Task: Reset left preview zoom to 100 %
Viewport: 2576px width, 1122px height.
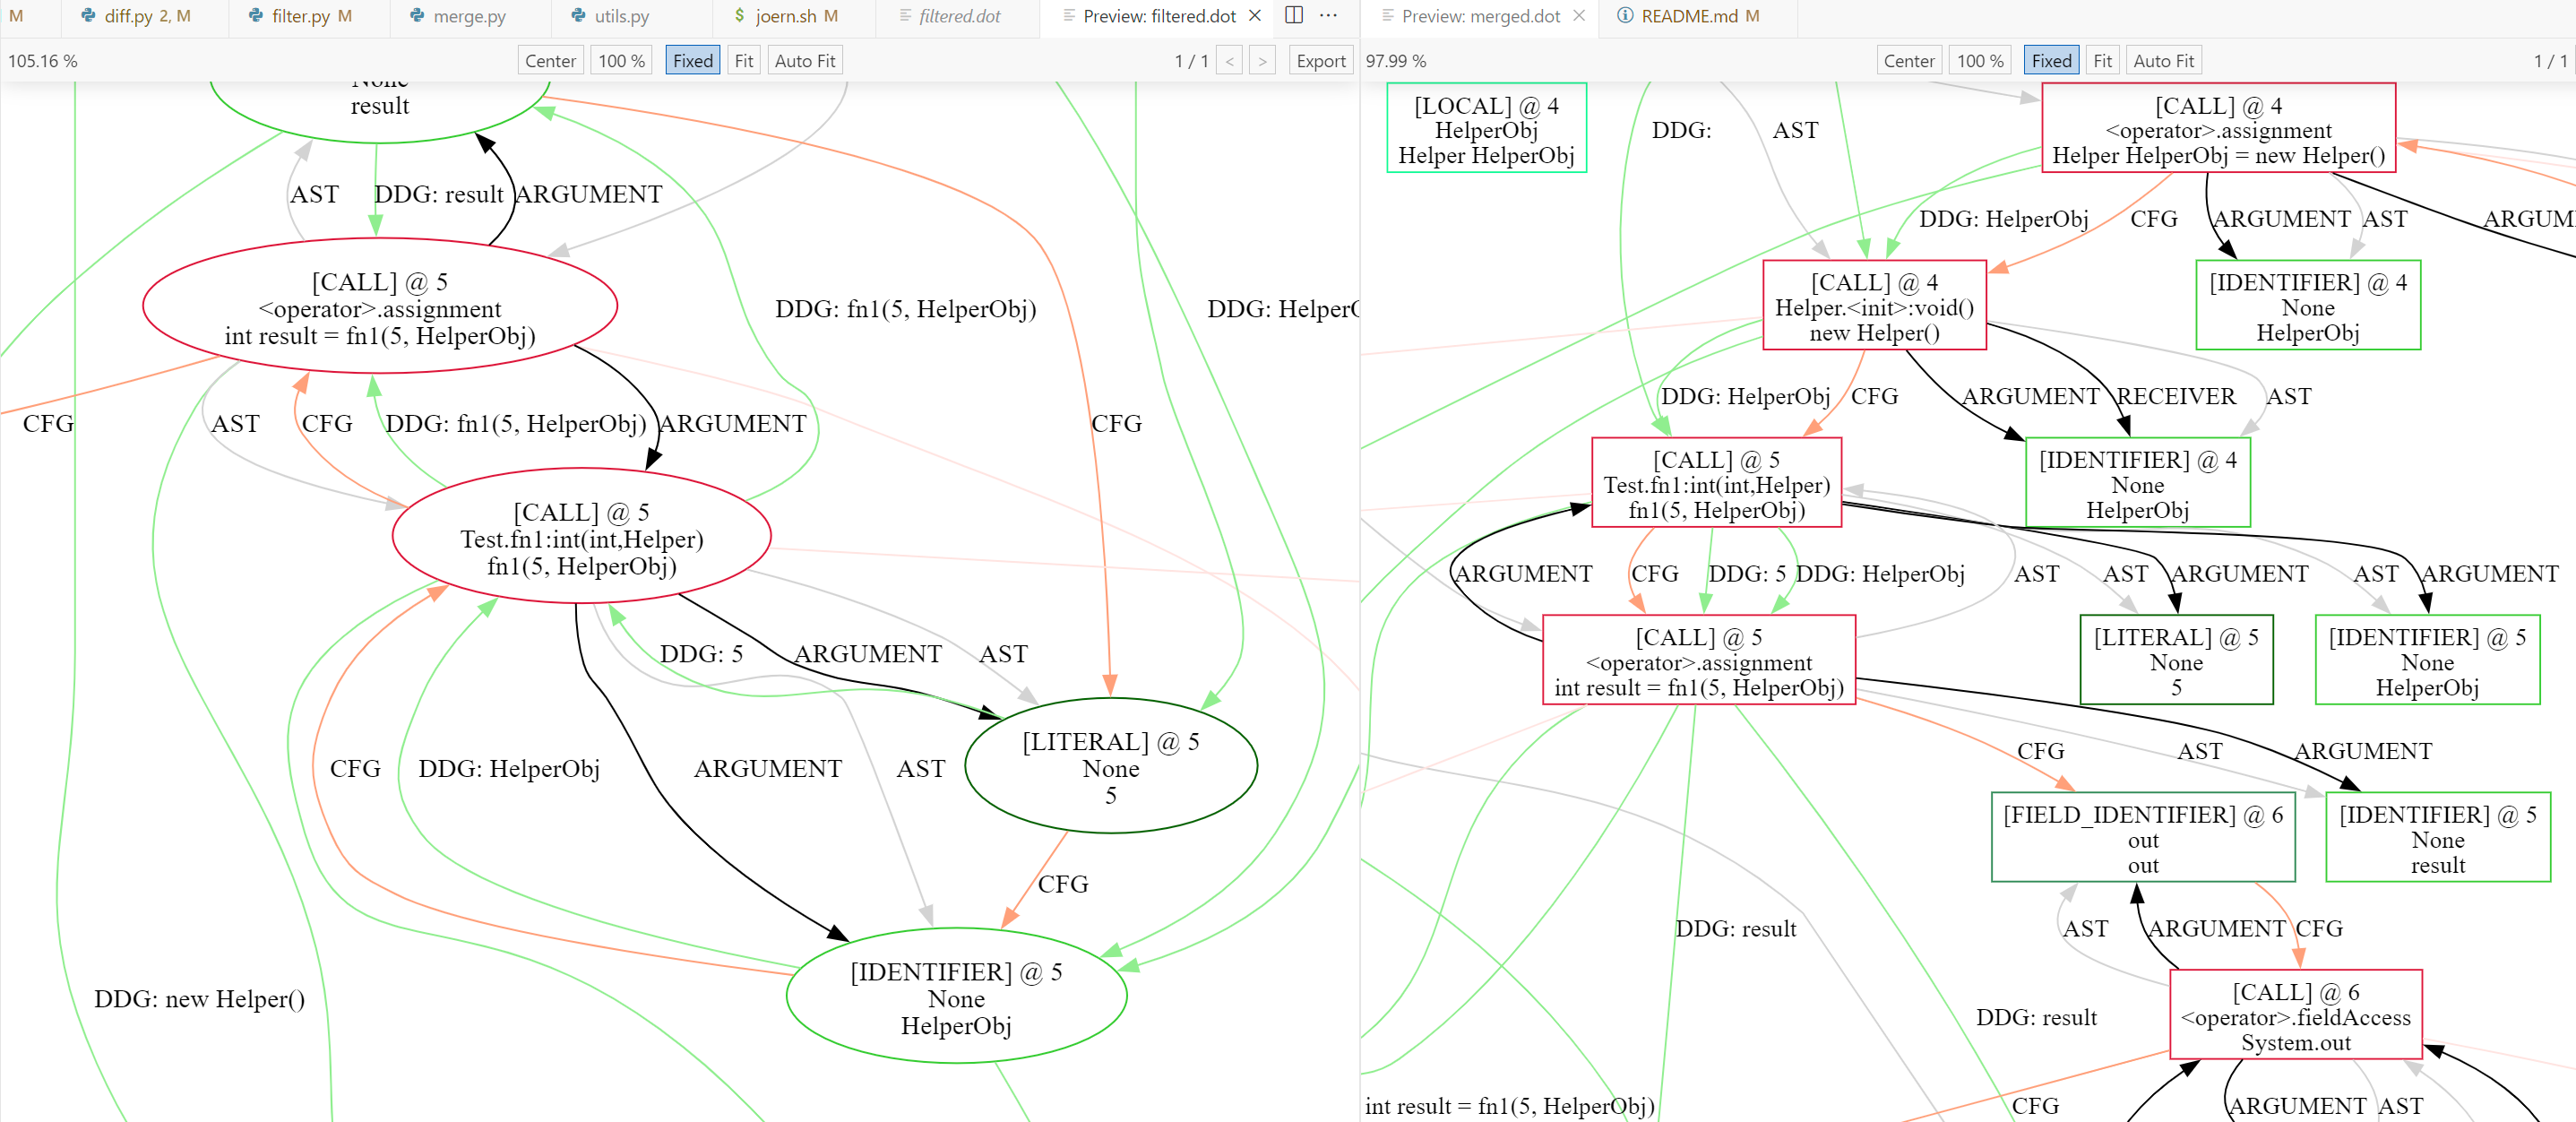Action: [621, 61]
